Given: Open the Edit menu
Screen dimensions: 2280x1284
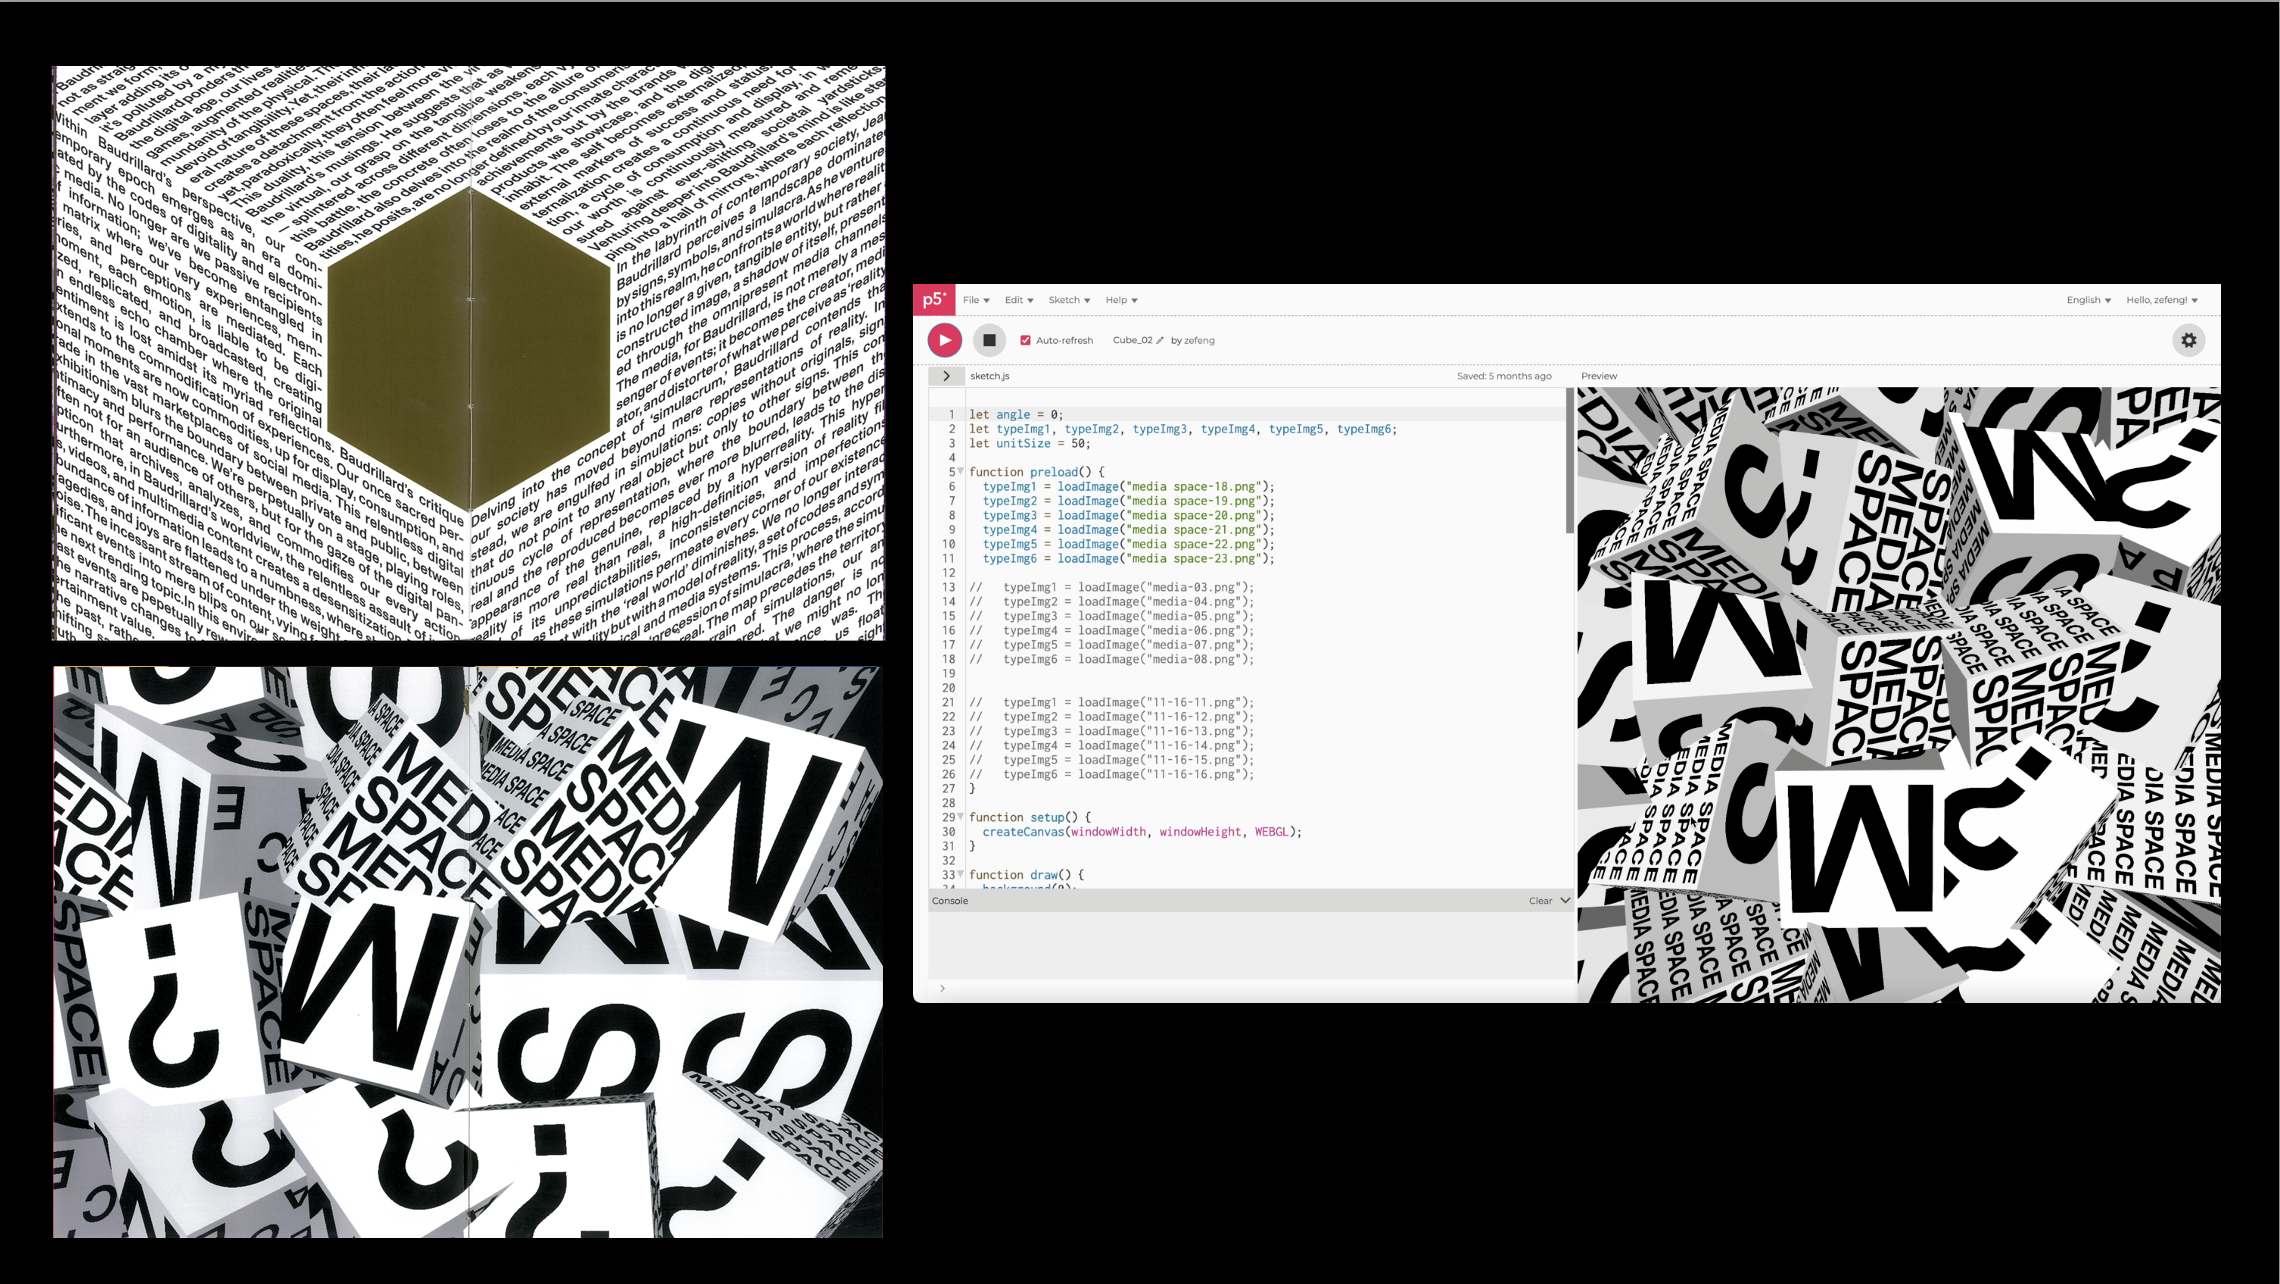Looking at the screenshot, I should click(1018, 300).
